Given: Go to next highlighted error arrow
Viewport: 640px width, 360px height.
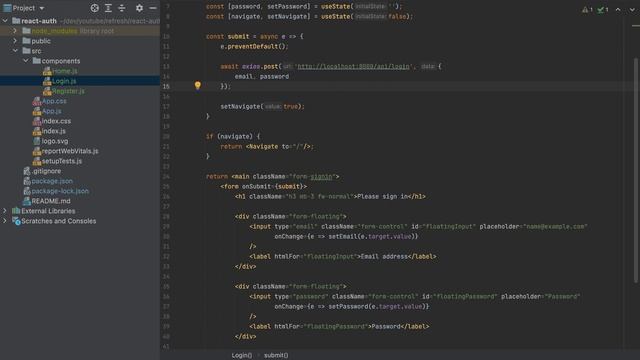Looking at the screenshot, I should (632, 9).
